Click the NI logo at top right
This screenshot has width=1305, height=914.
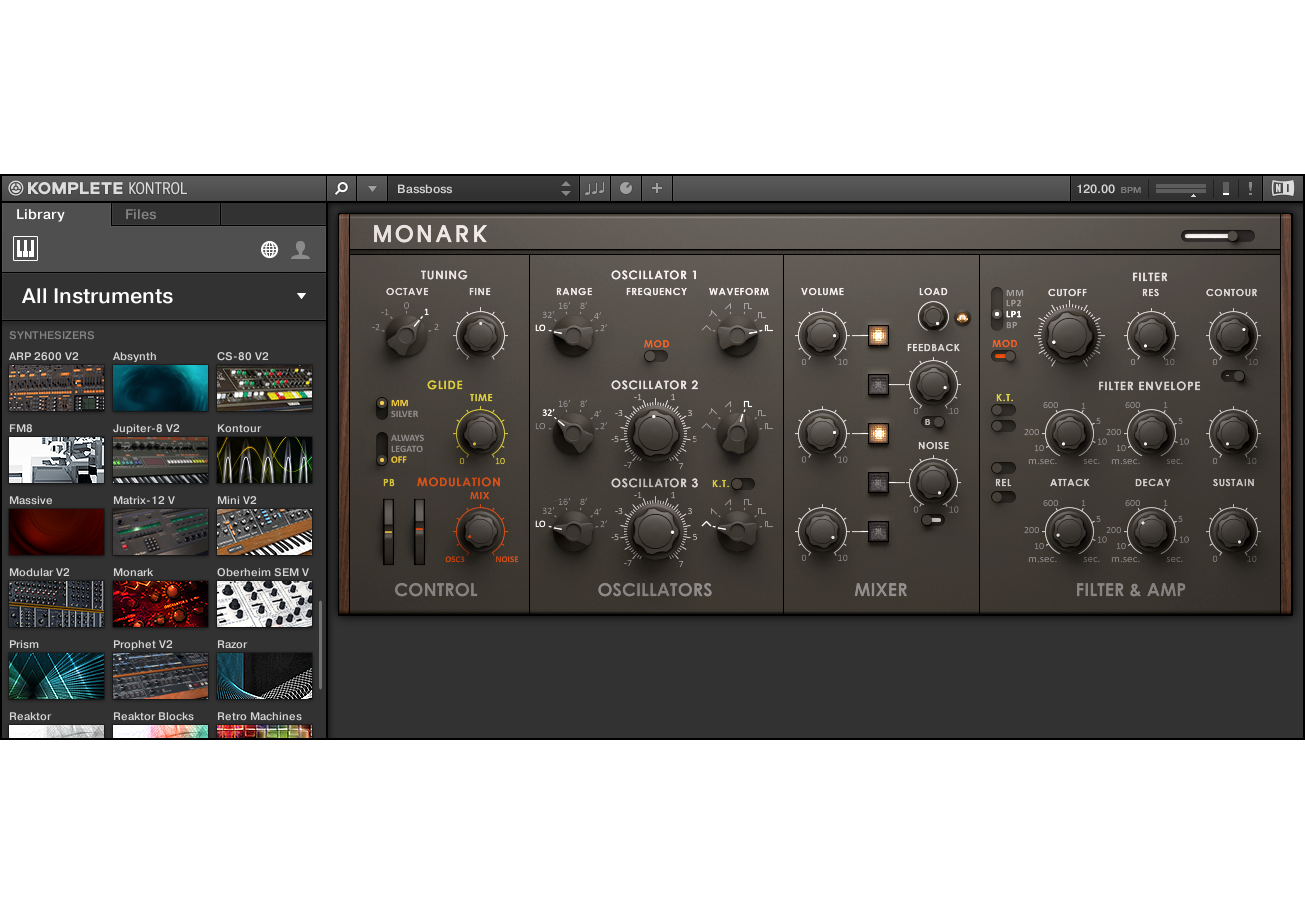(1282, 188)
